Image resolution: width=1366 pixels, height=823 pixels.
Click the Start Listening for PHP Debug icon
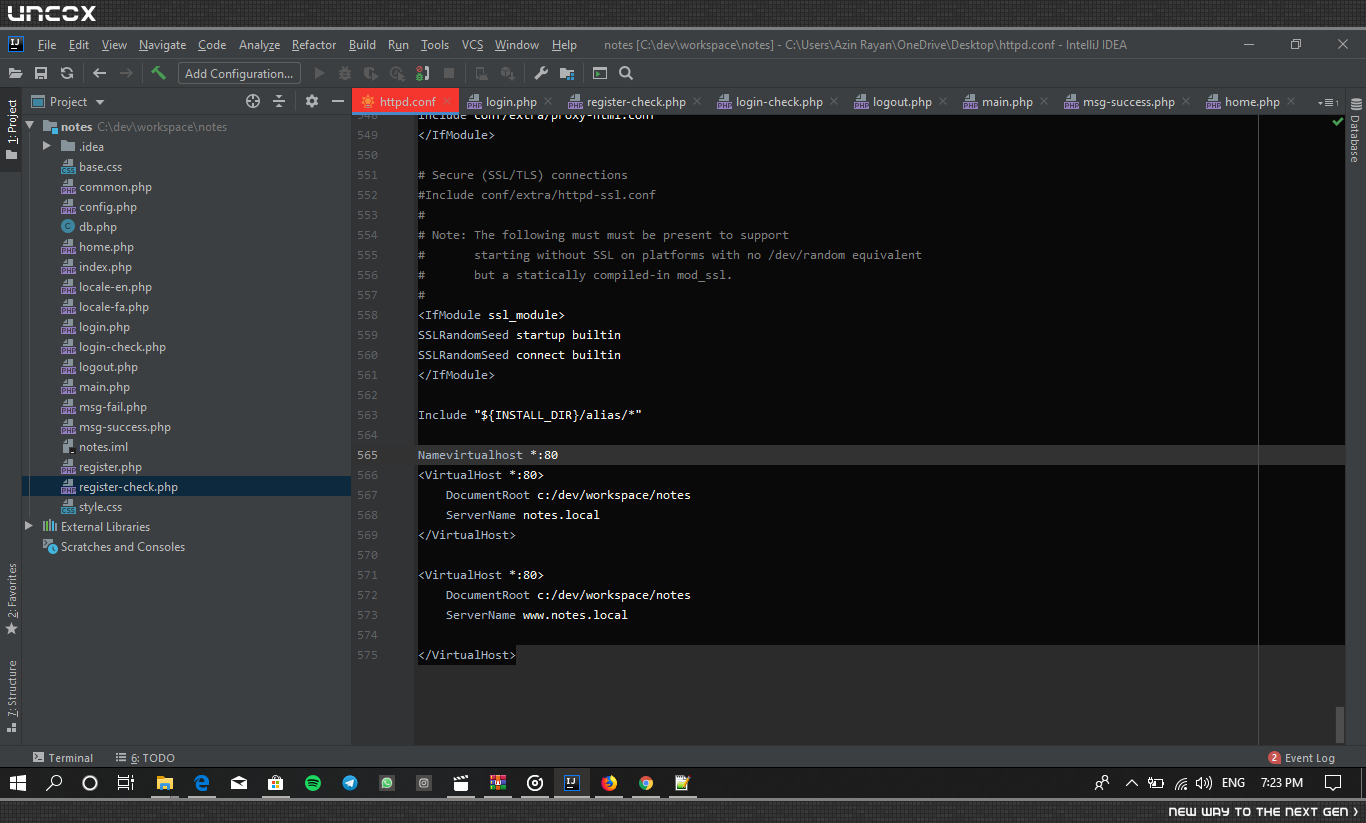click(x=423, y=73)
